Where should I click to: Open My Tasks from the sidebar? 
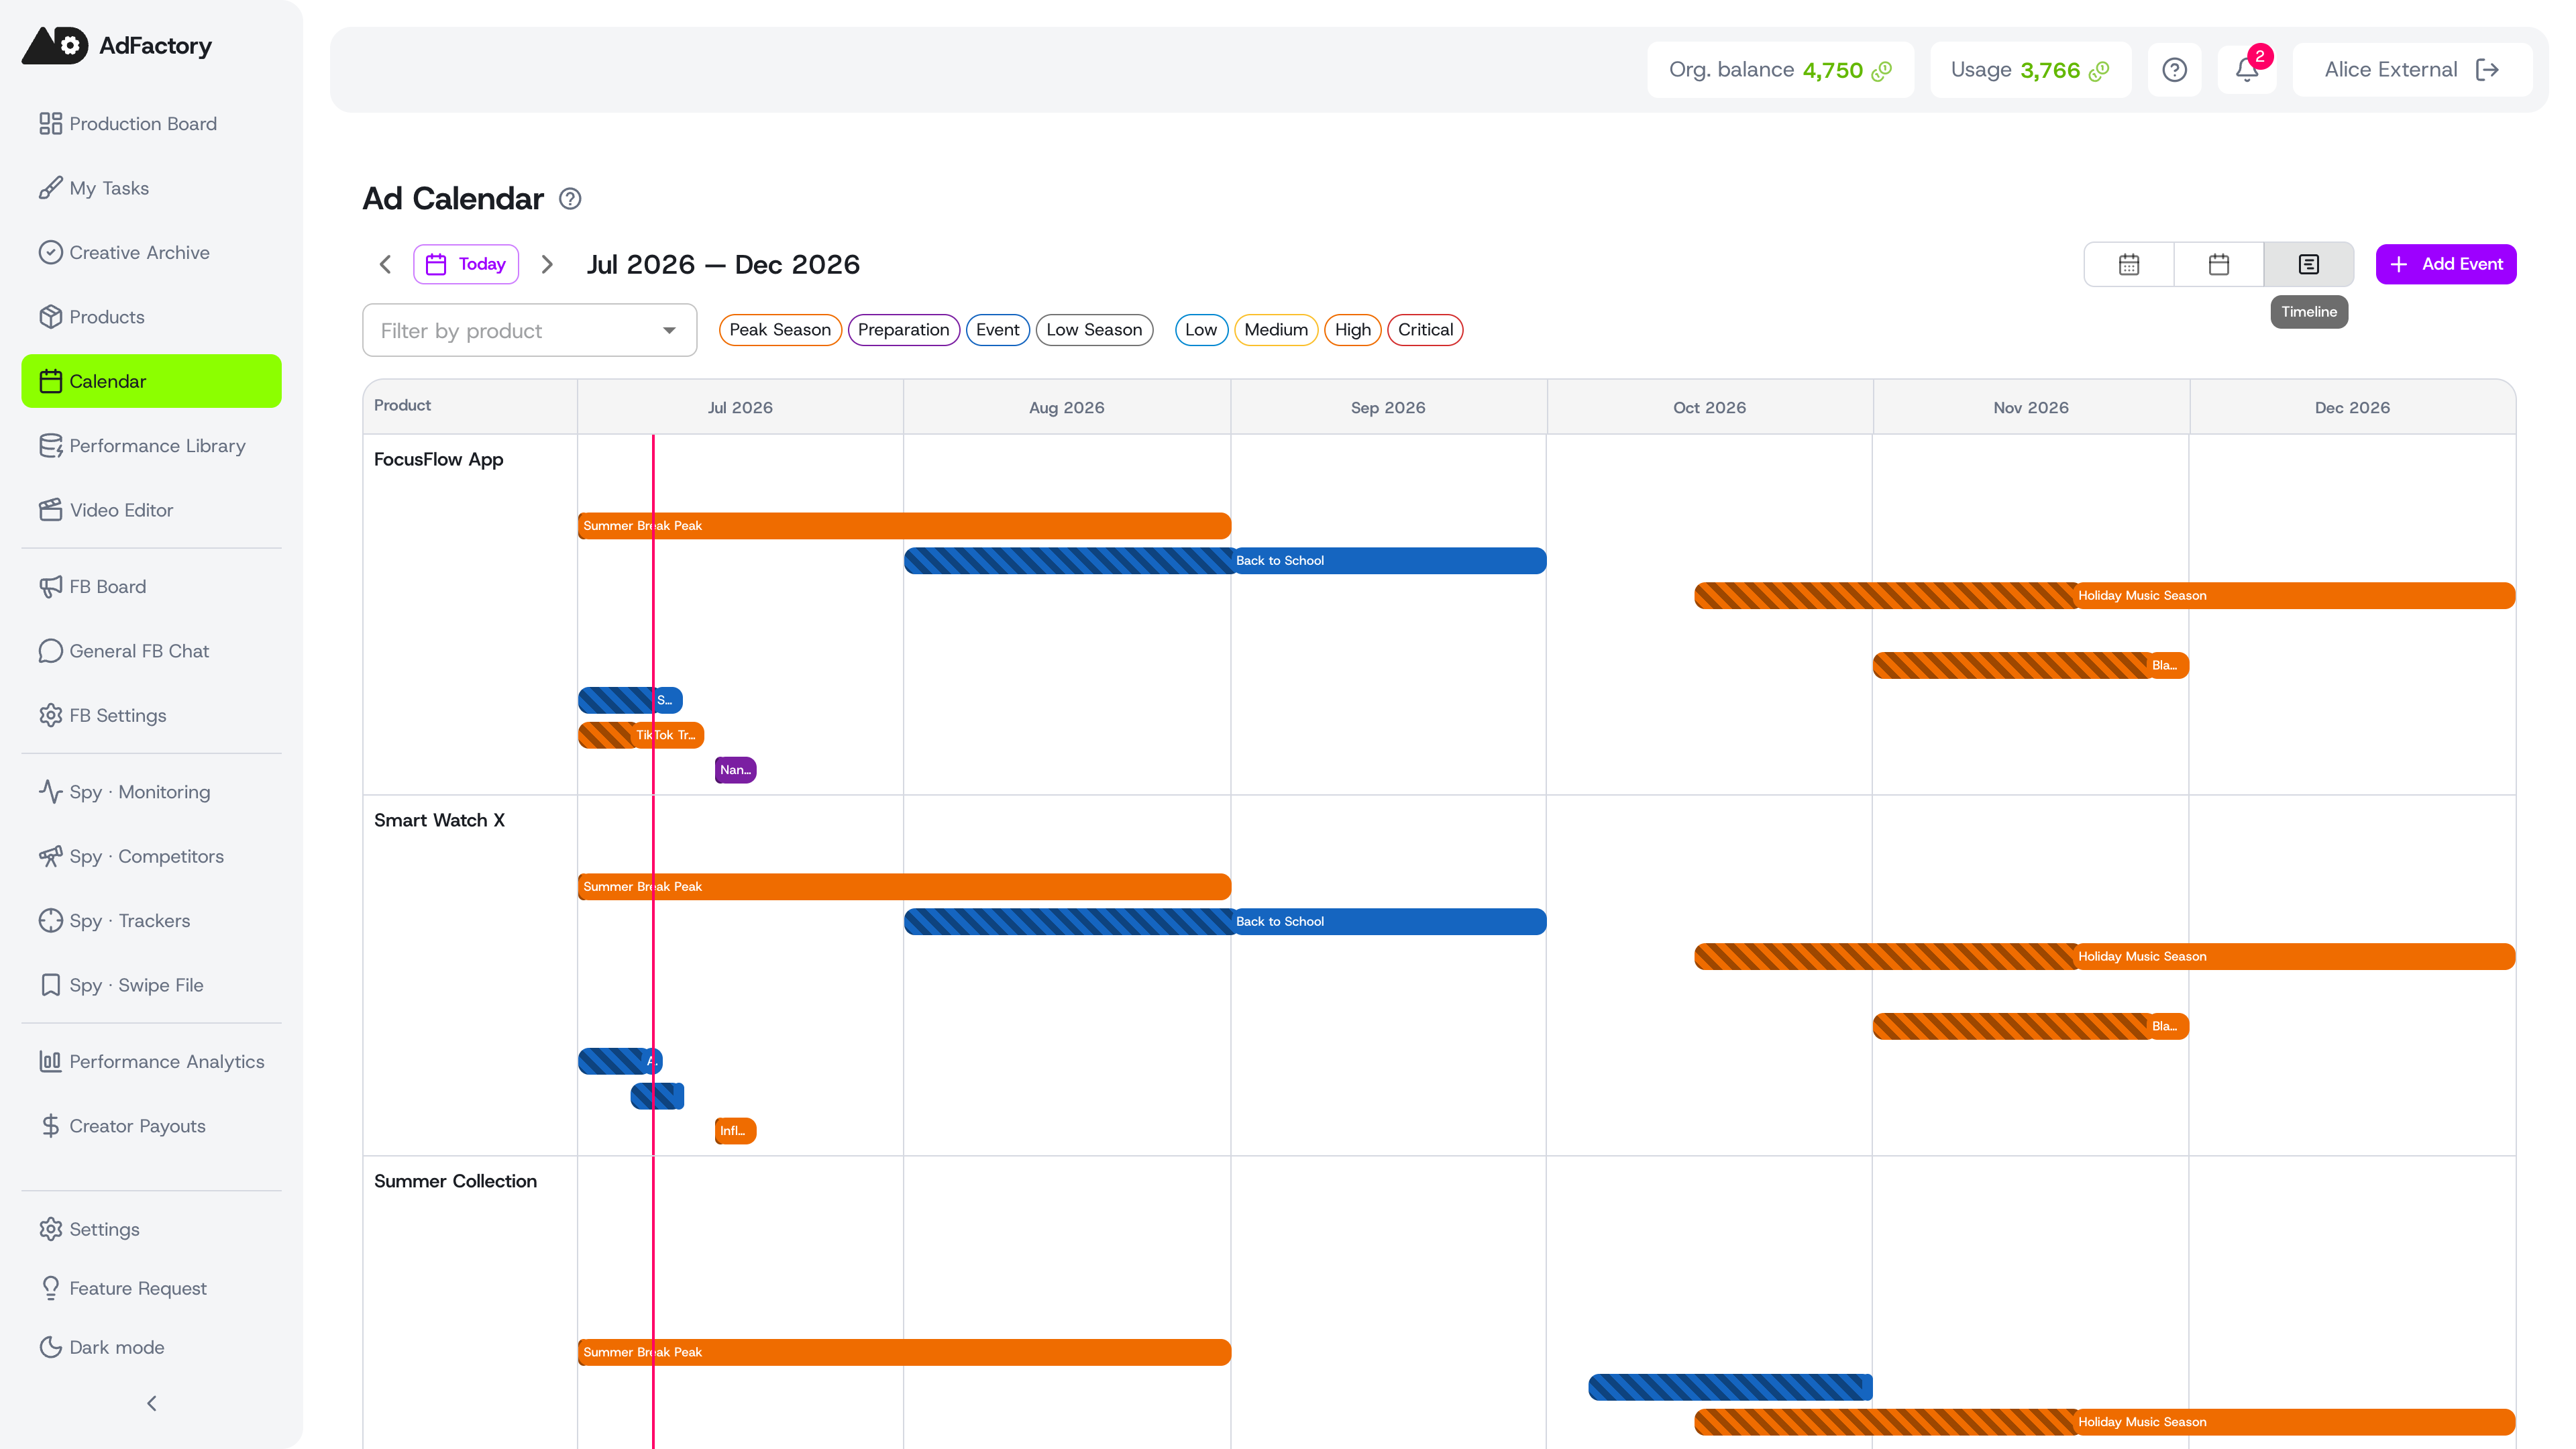pos(151,188)
